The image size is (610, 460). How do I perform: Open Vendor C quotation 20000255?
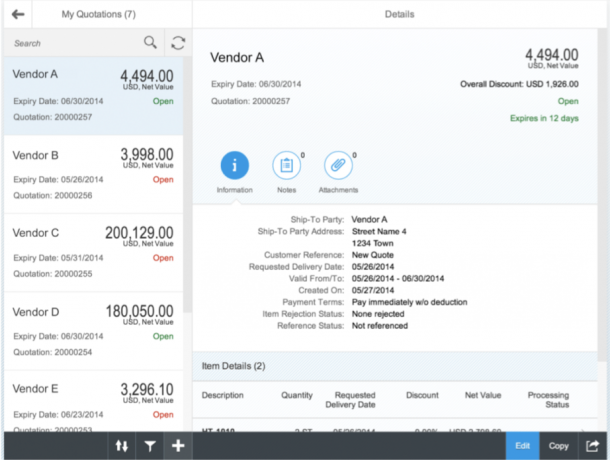[x=92, y=252]
